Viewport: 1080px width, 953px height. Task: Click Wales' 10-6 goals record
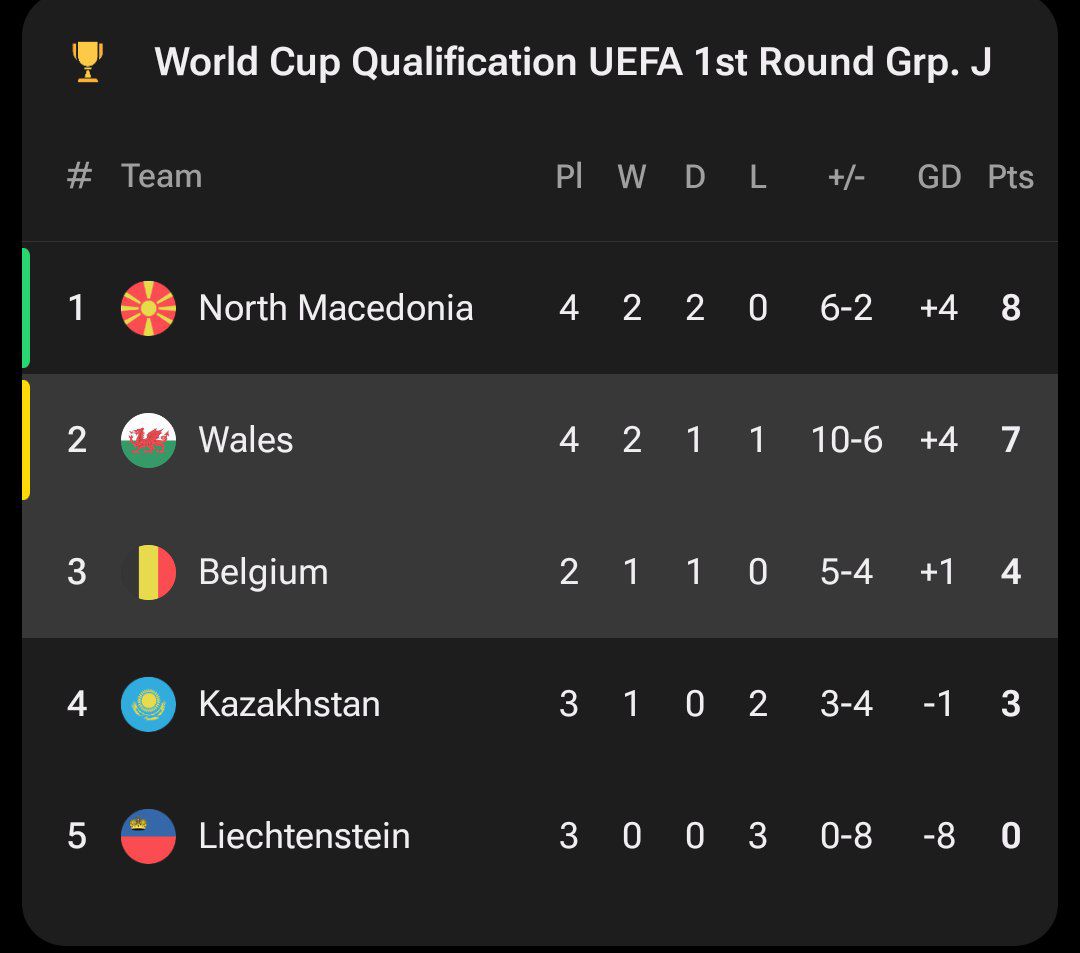coord(846,440)
